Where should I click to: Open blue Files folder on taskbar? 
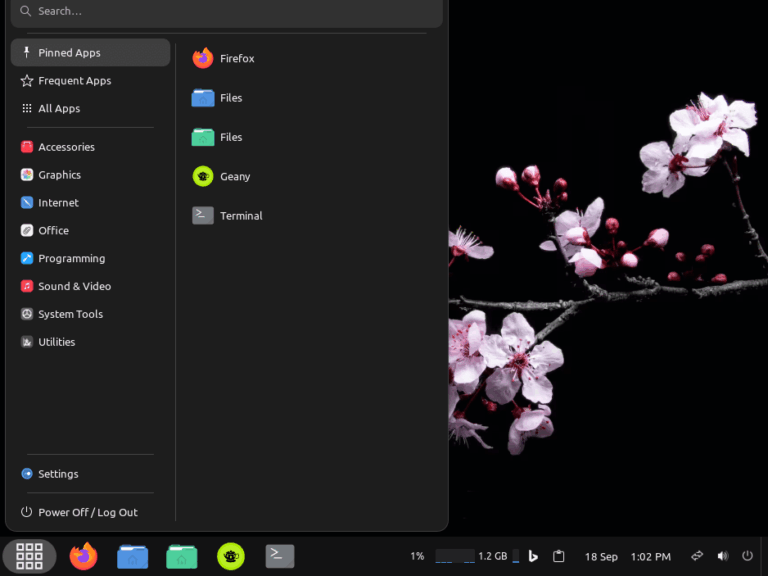pos(132,556)
